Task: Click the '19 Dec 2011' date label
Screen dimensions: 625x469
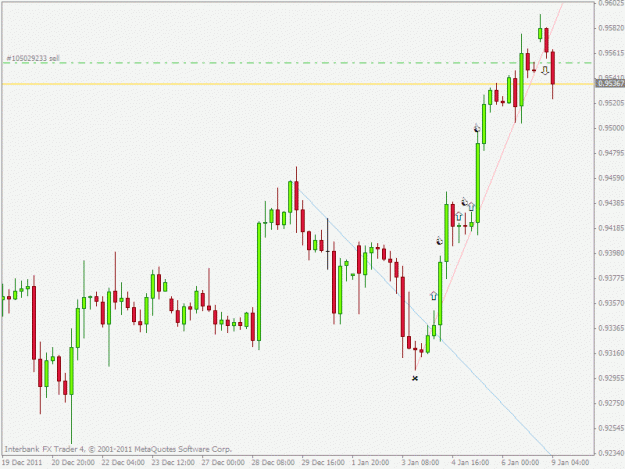Action: [x=22, y=462]
